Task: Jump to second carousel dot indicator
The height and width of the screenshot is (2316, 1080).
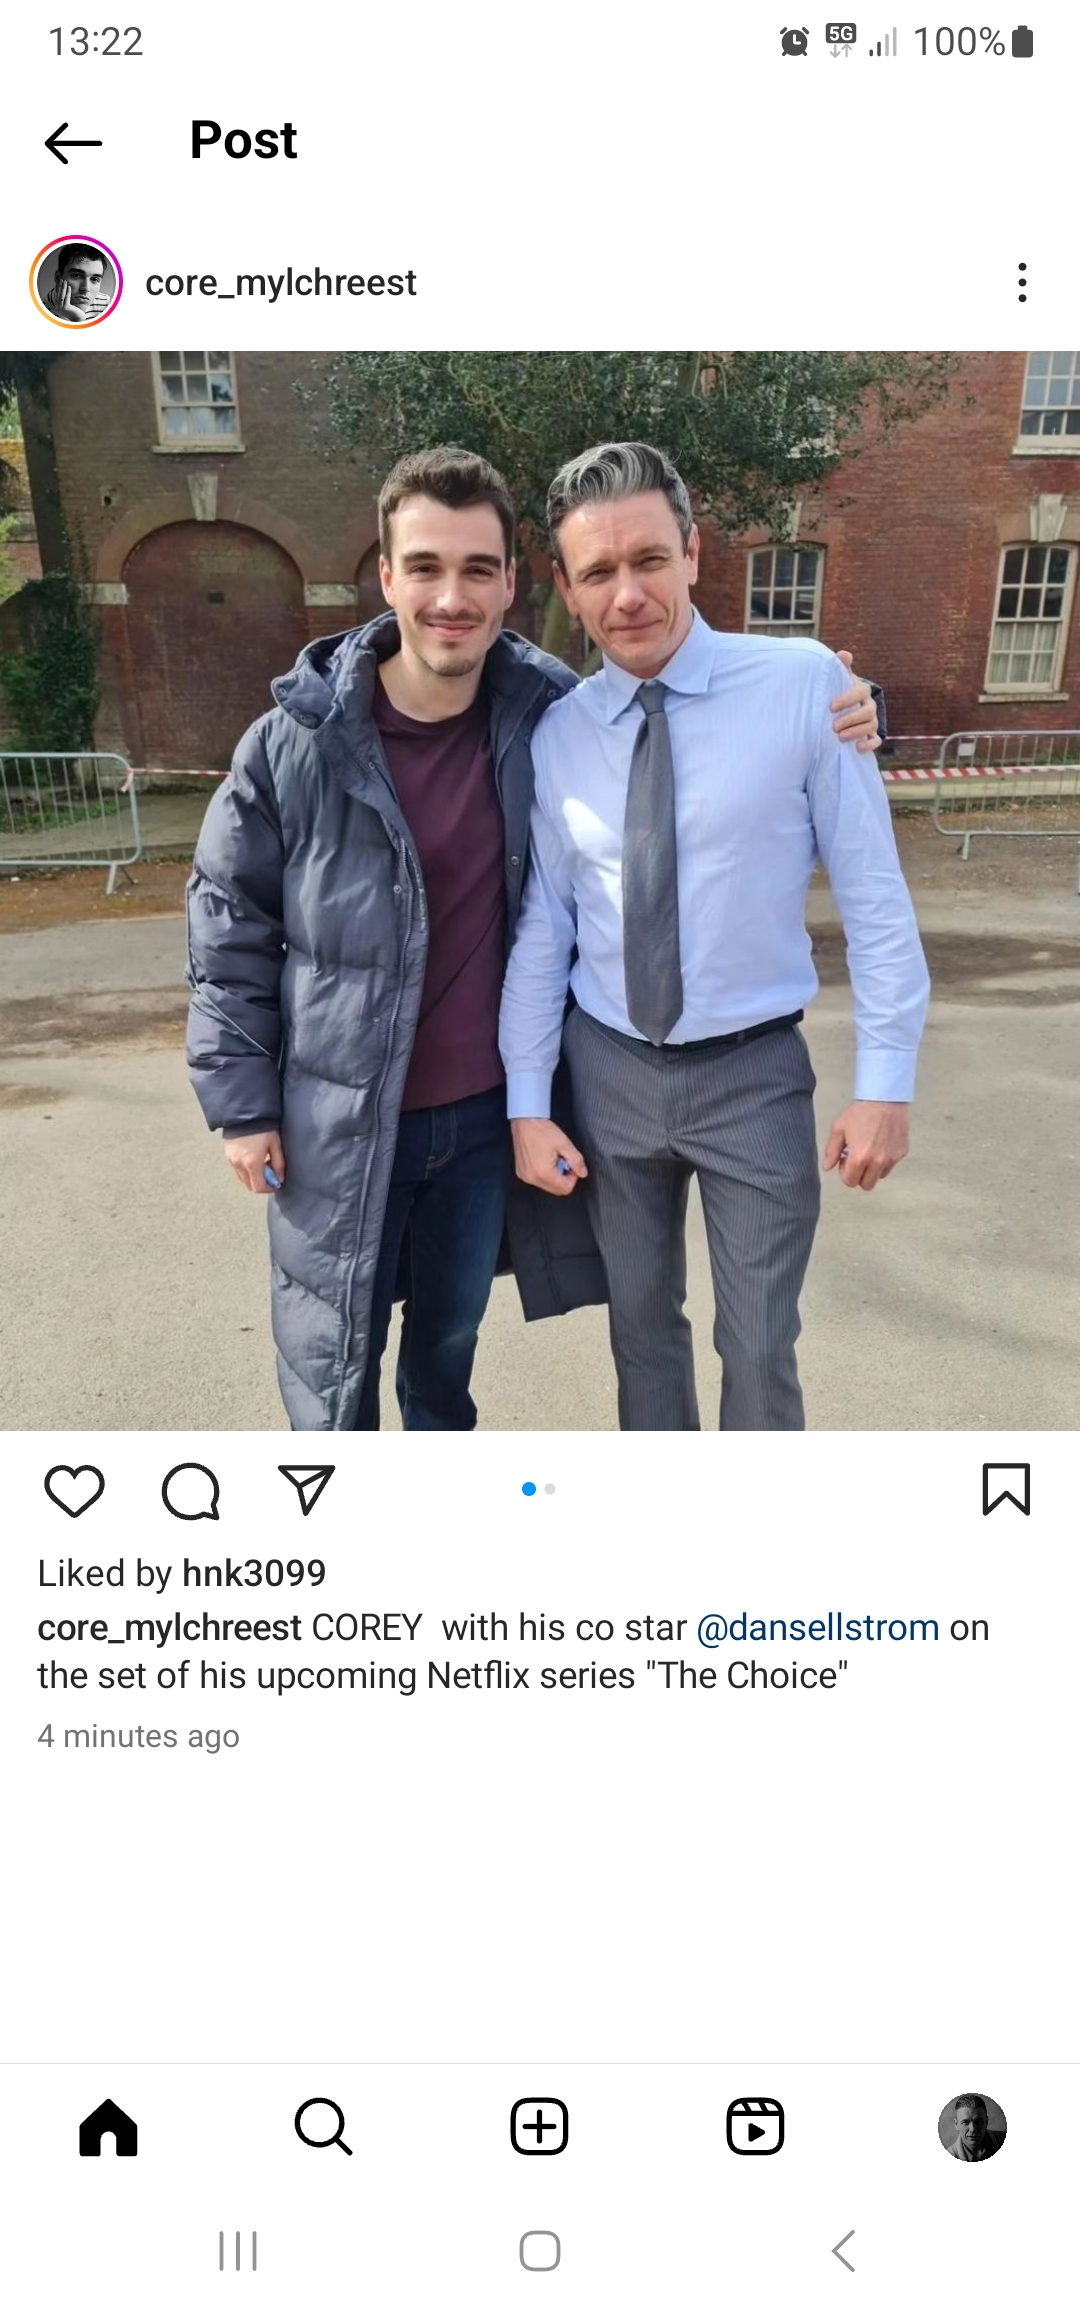Action: pos(550,1489)
